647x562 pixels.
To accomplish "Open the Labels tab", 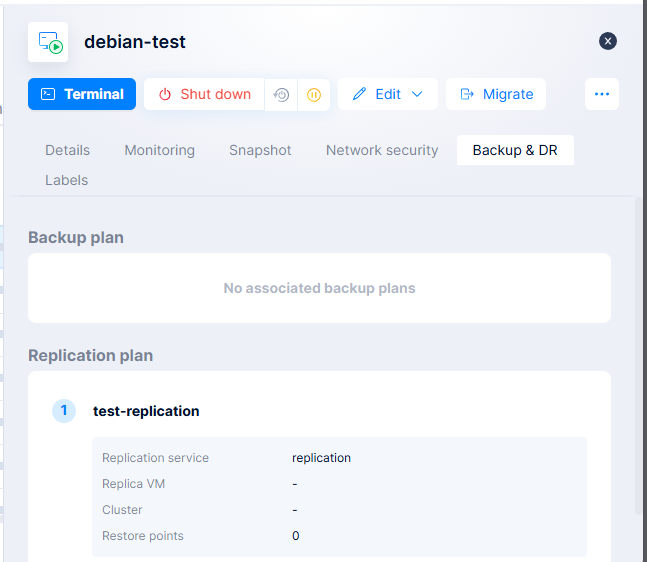I will click(x=66, y=180).
